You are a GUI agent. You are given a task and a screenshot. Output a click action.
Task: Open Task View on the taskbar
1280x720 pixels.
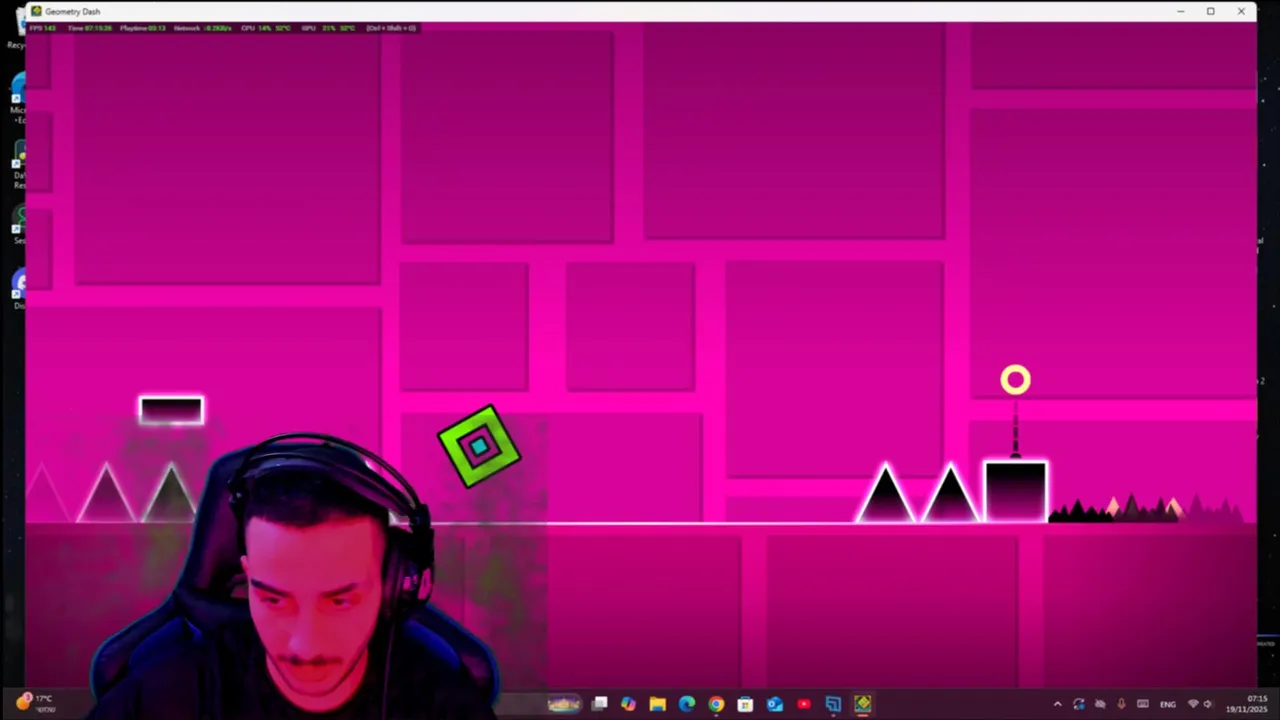[x=599, y=704]
